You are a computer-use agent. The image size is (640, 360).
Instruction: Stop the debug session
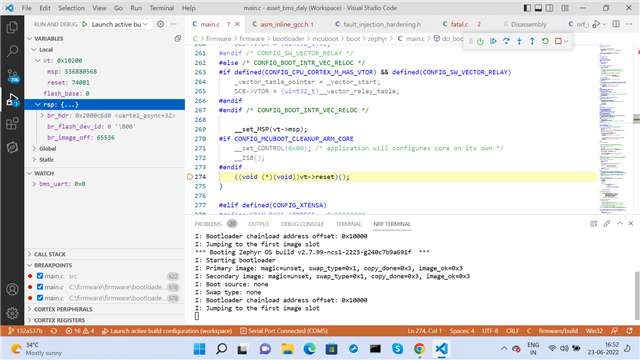pos(558,41)
